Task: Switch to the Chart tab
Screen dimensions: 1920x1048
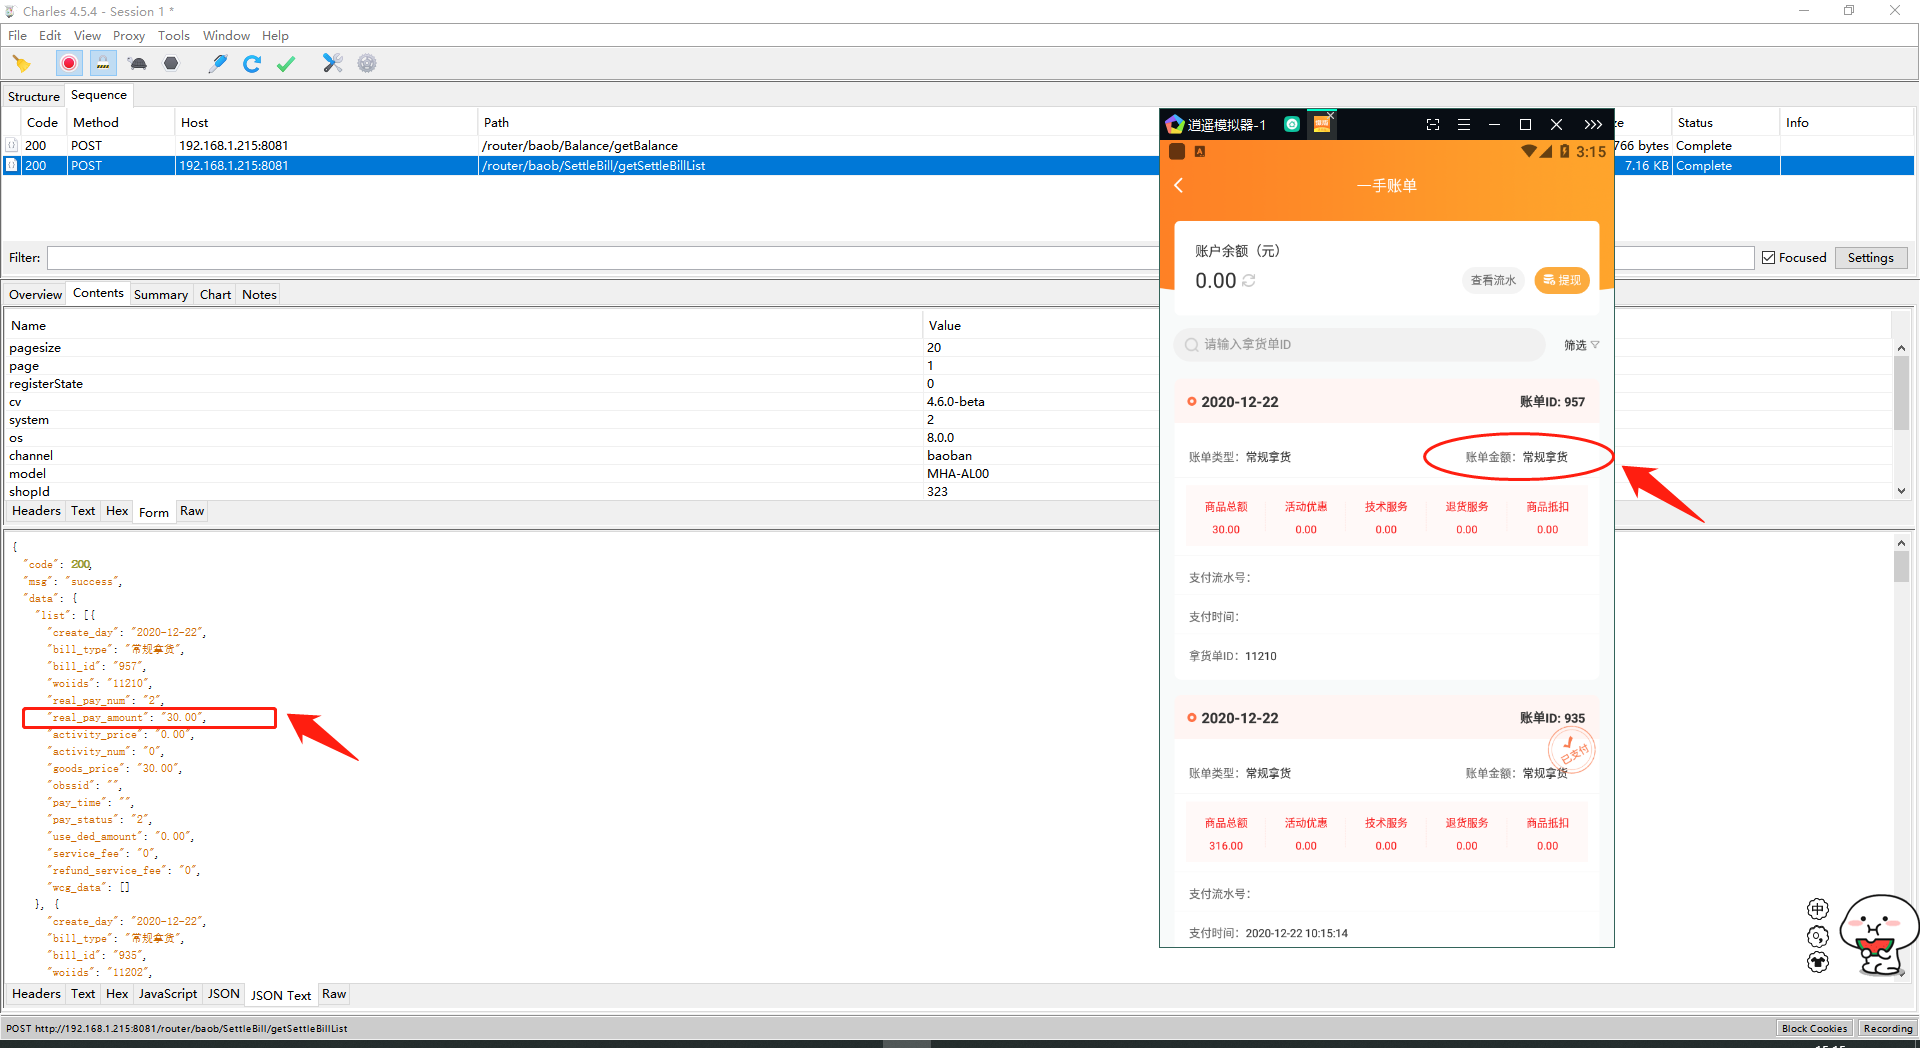Action: (215, 295)
